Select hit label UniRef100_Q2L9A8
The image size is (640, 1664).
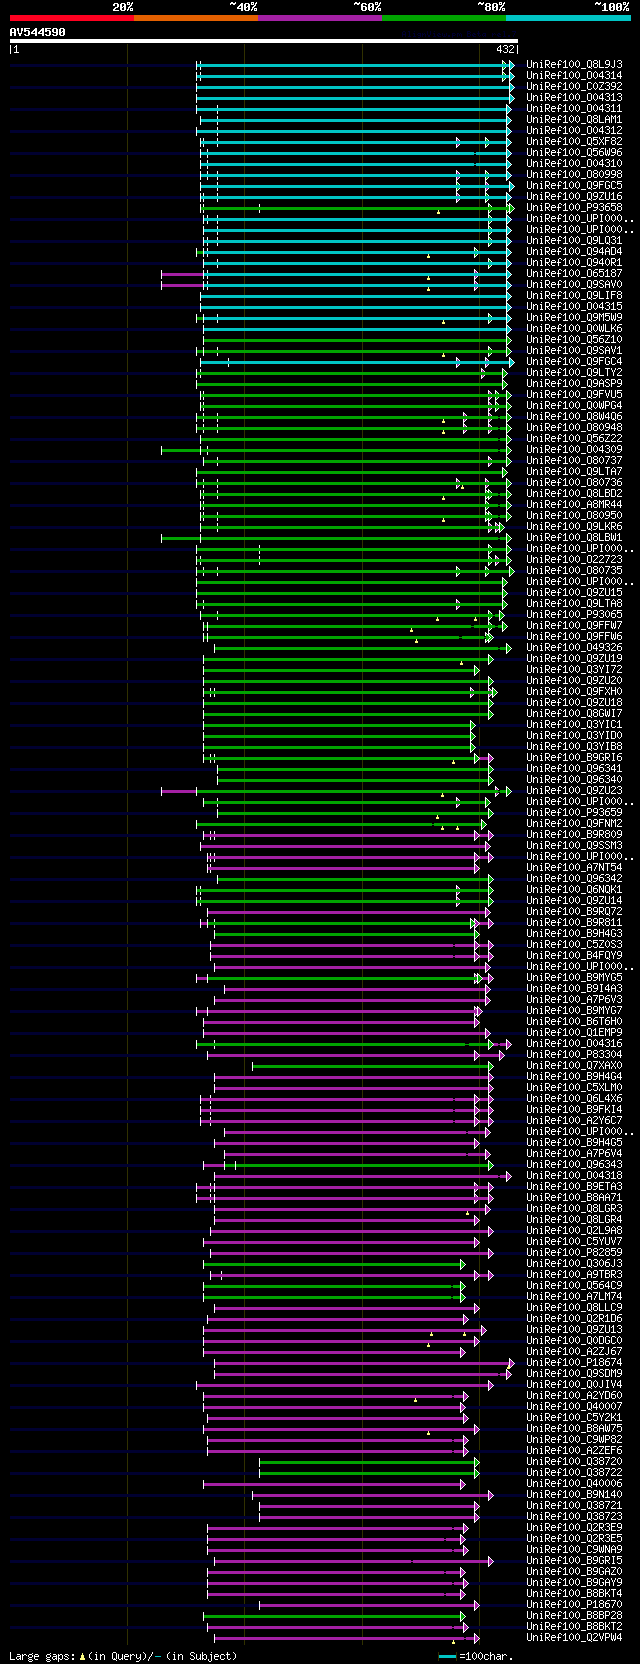(574, 1230)
